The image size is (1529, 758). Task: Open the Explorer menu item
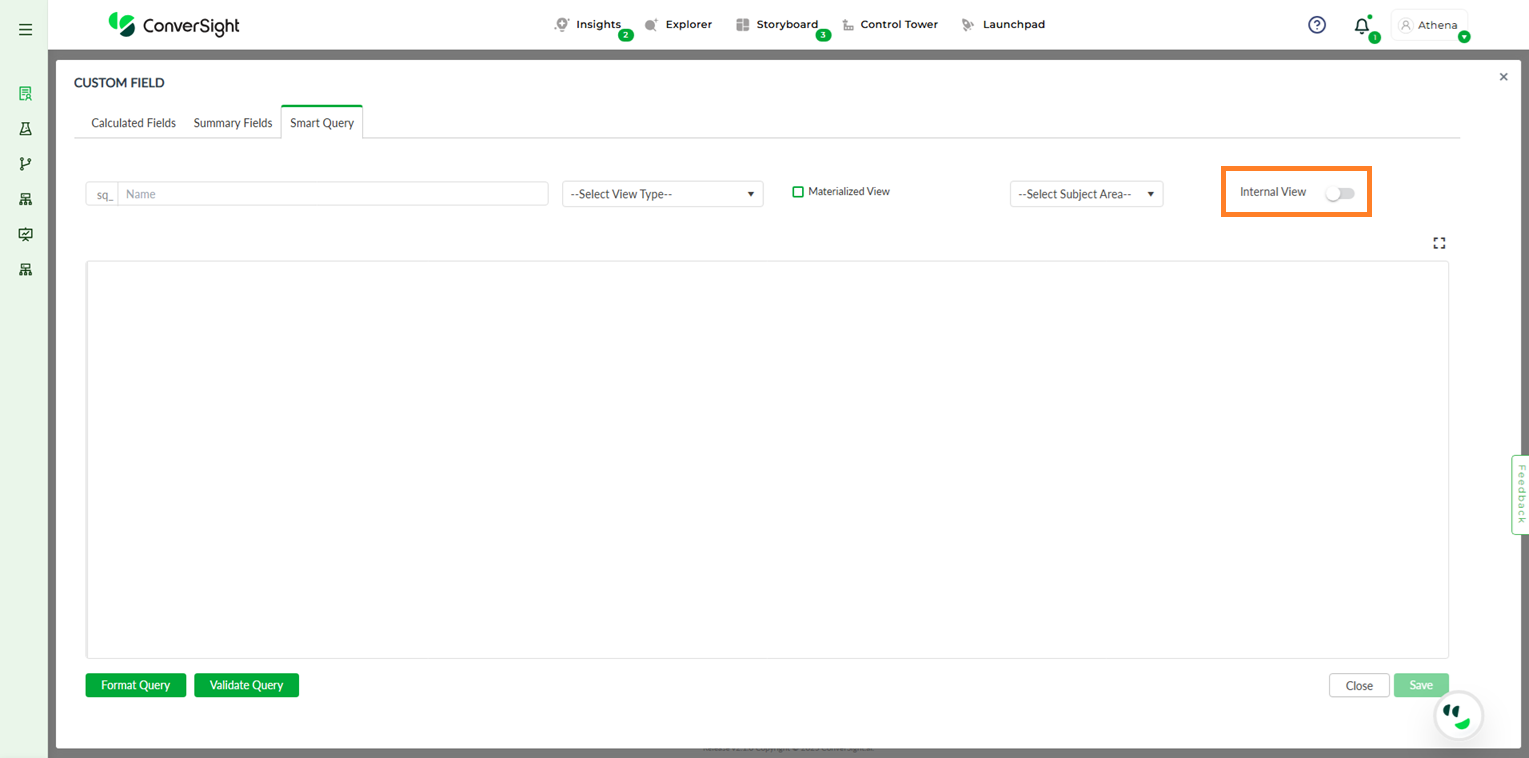(x=679, y=25)
